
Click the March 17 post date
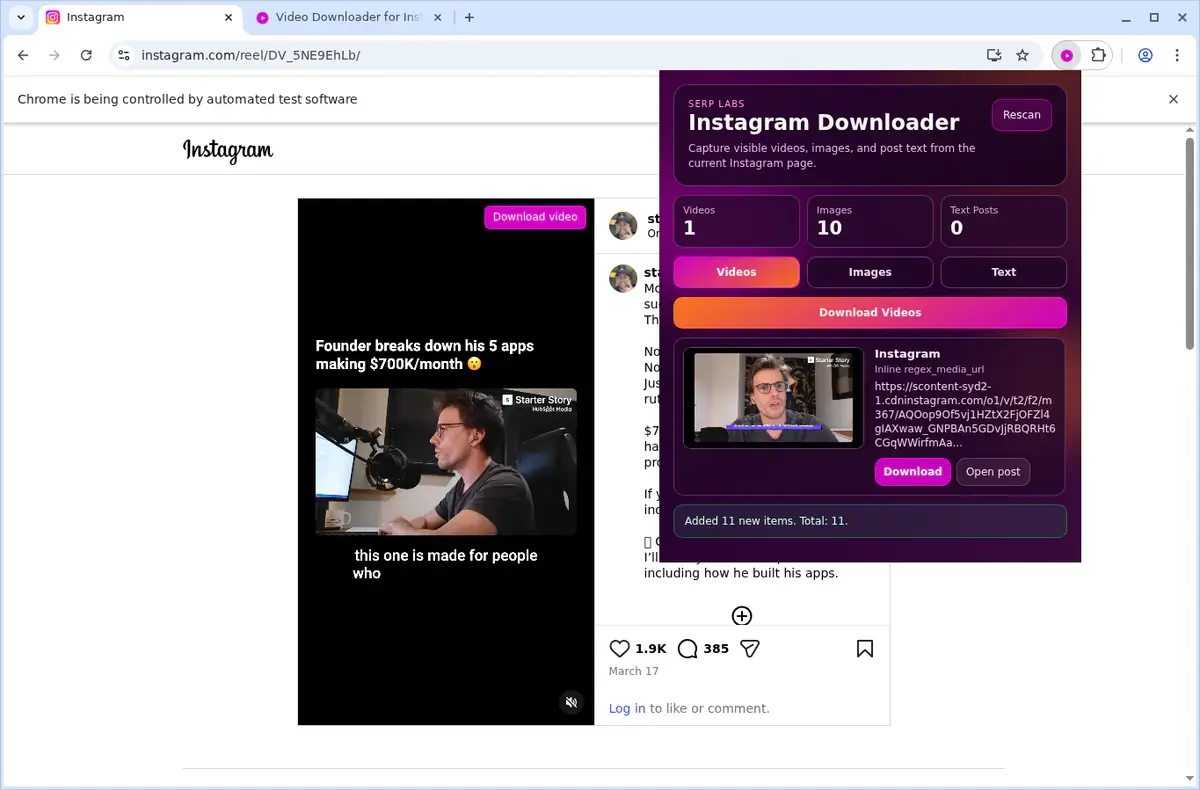(634, 671)
